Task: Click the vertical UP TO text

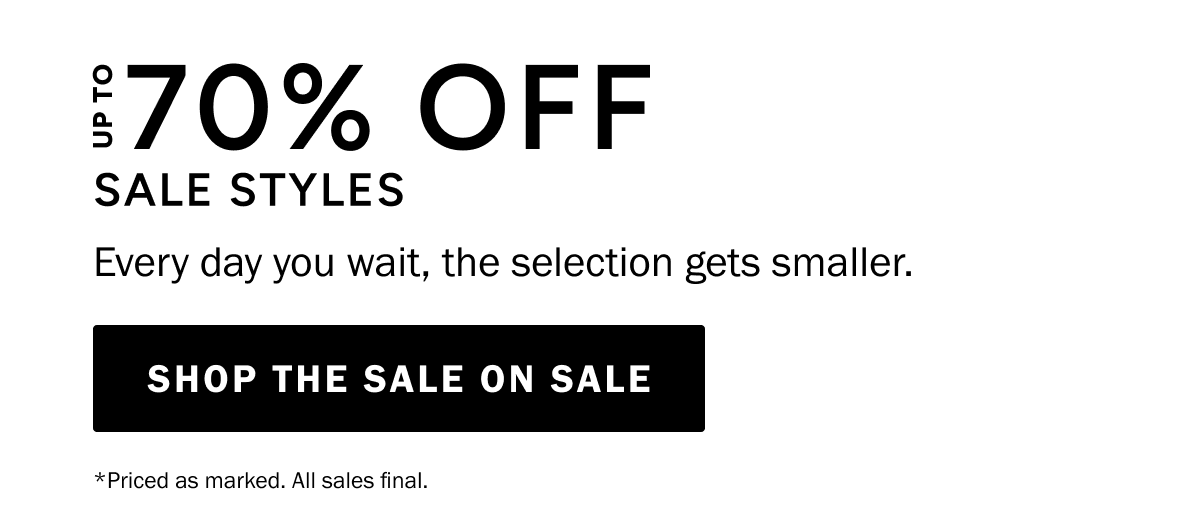Action: click(x=105, y=107)
